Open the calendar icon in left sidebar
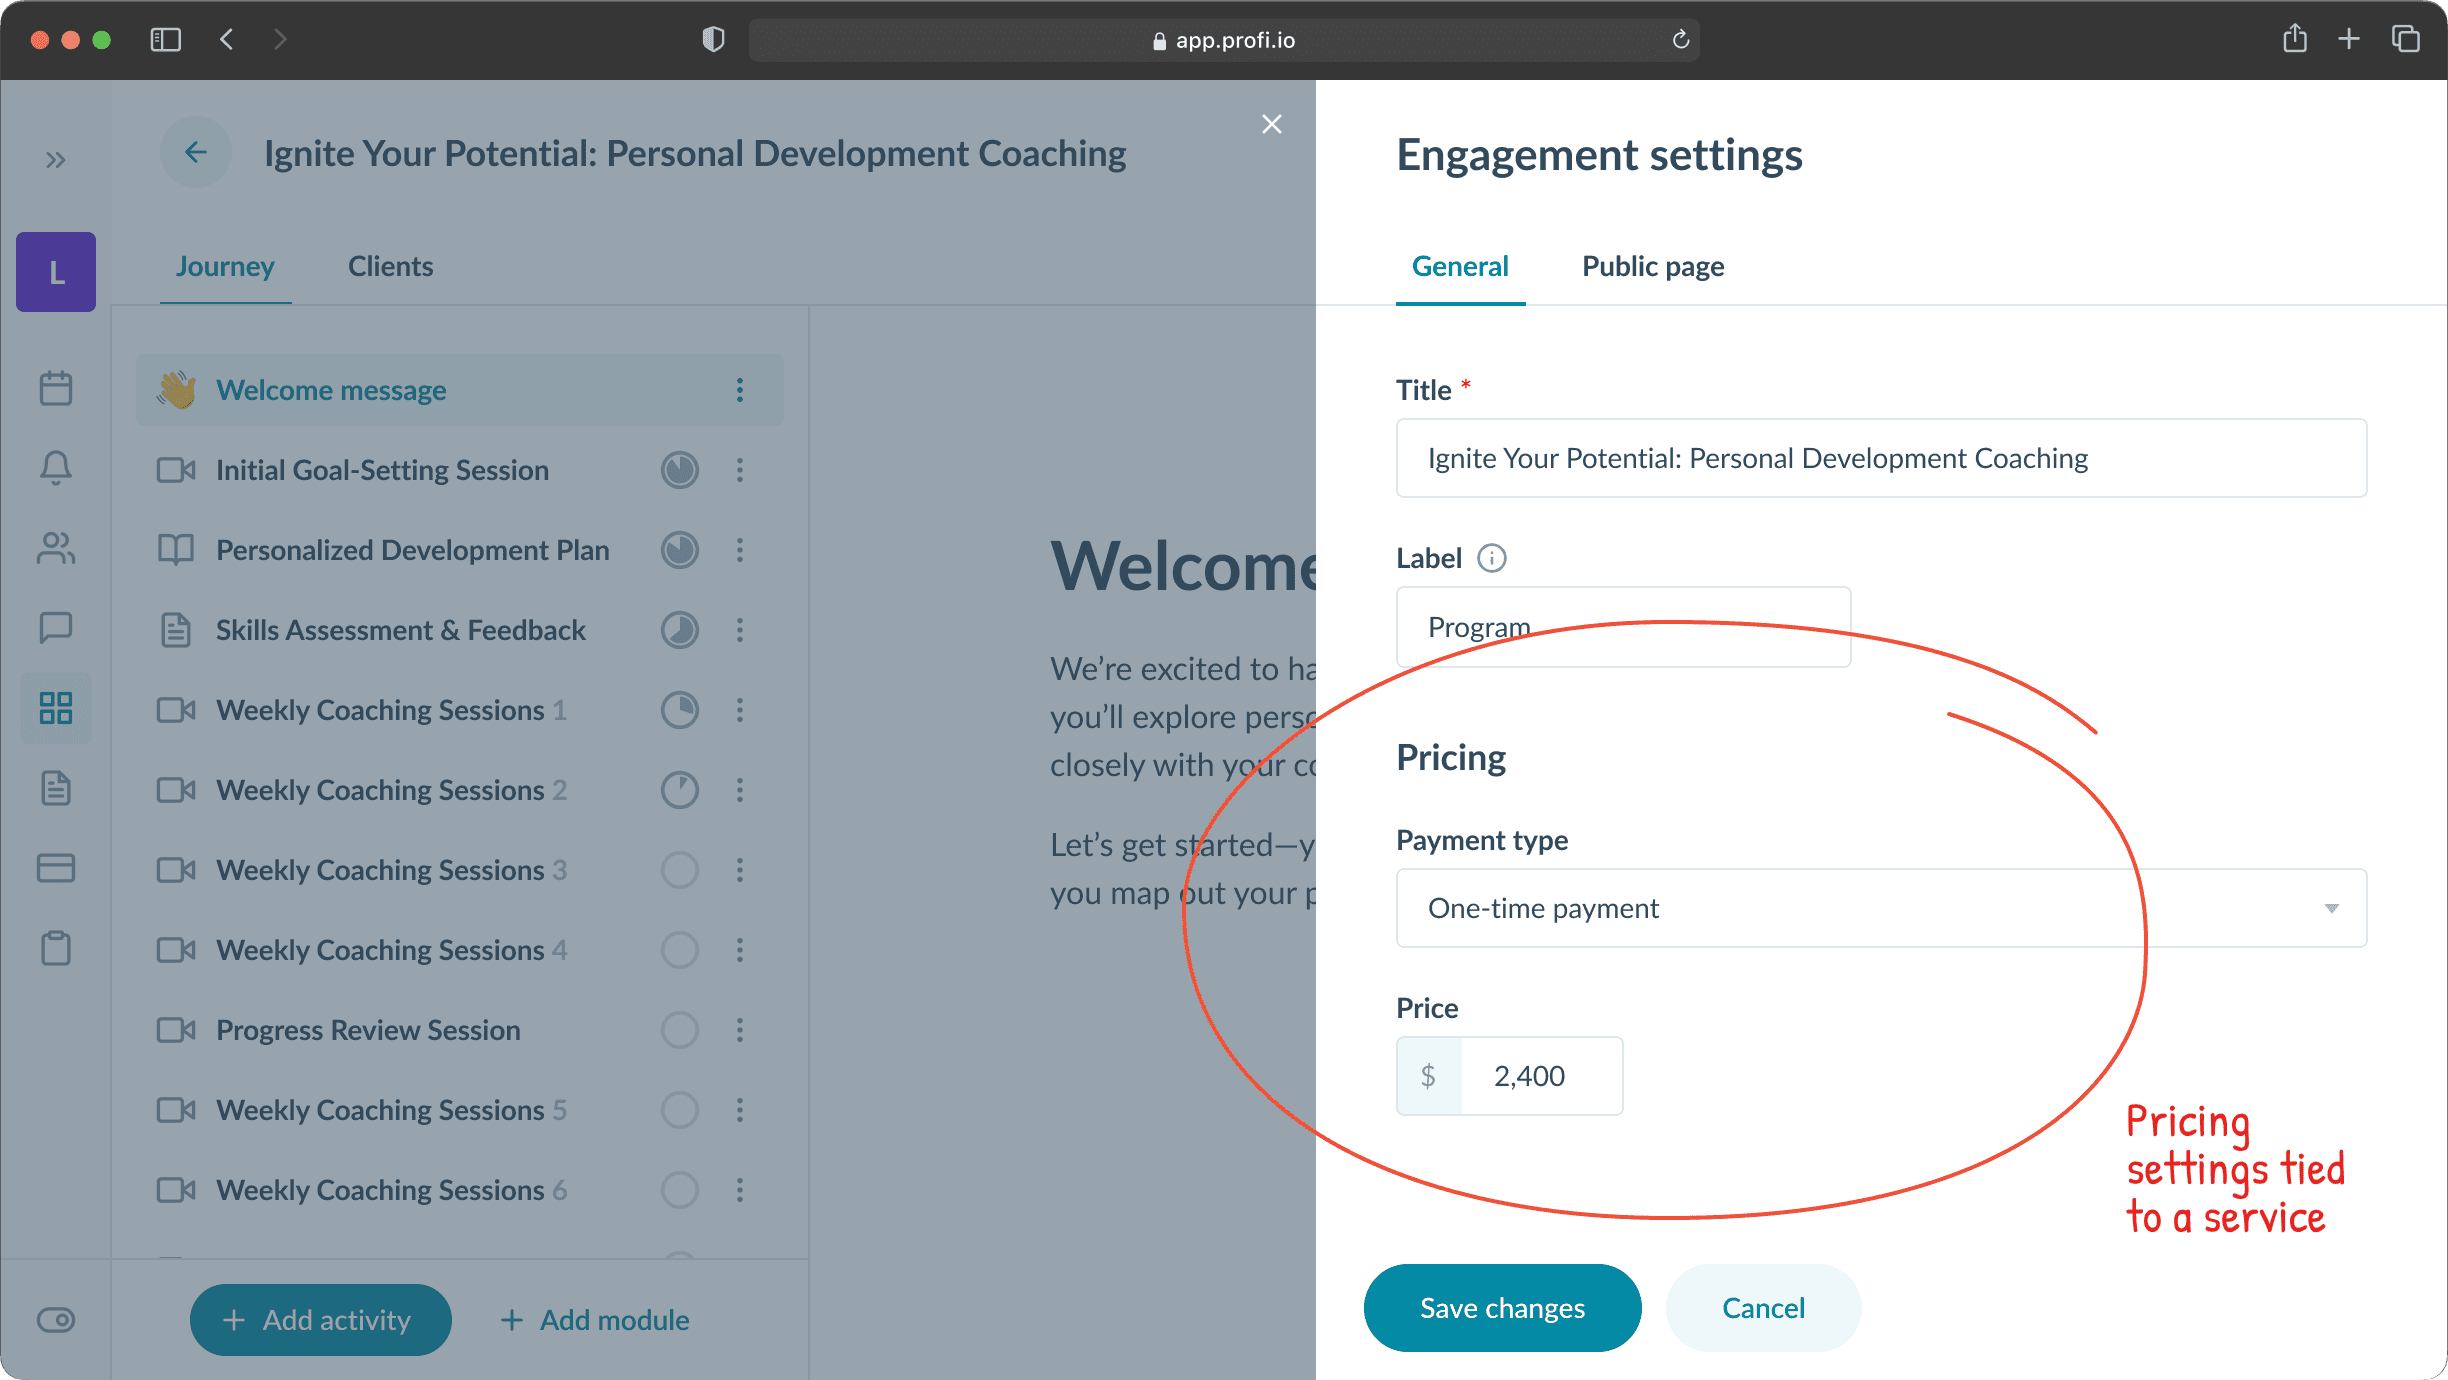 pyautogui.click(x=56, y=388)
